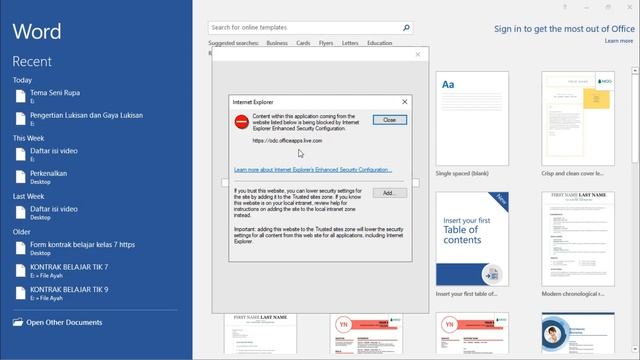Viewport: 640px width, 360px height.
Task: Select the Business suggested search
Action: [x=277, y=43]
